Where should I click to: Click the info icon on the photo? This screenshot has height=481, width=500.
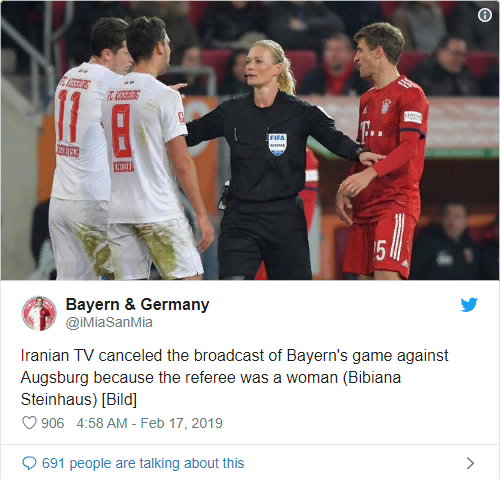coord(485,15)
